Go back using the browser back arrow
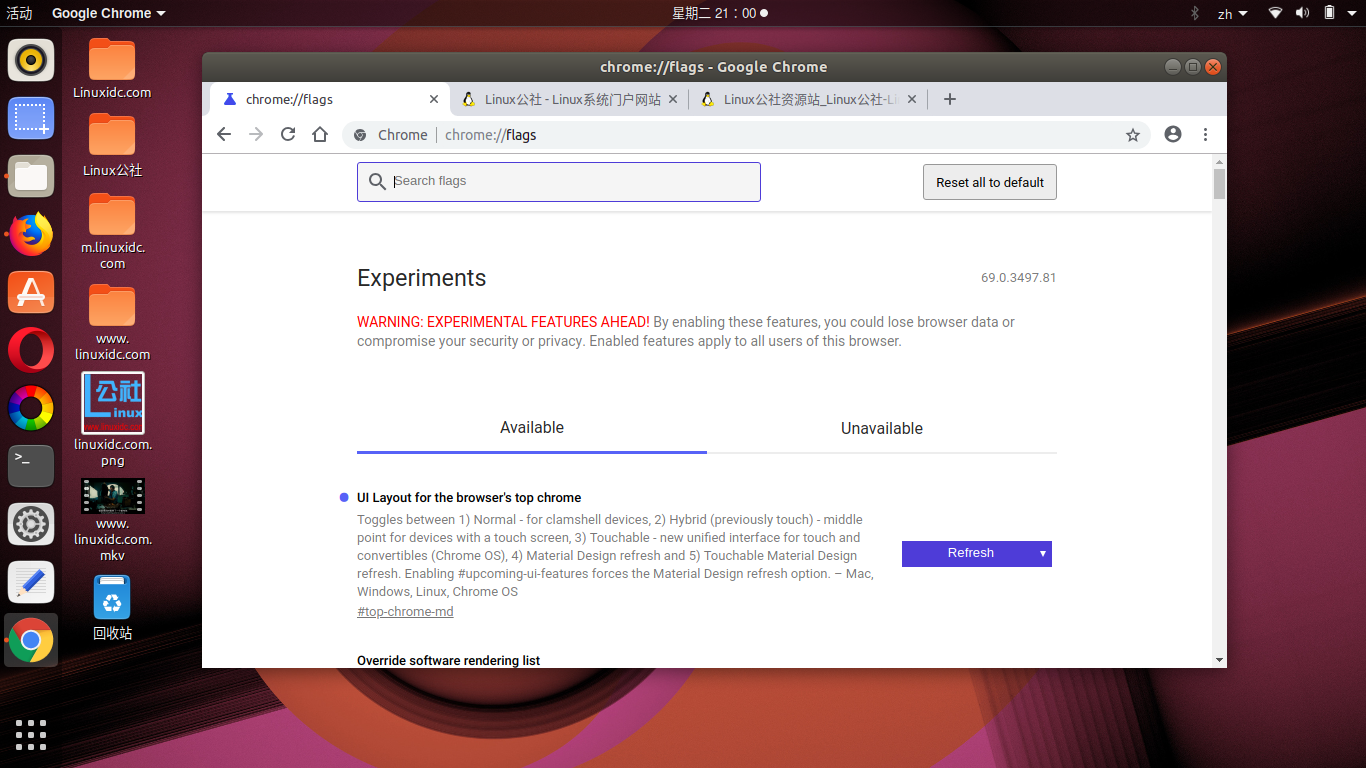The width and height of the screenshot is (1366, 768). click(x=224, y=135)
